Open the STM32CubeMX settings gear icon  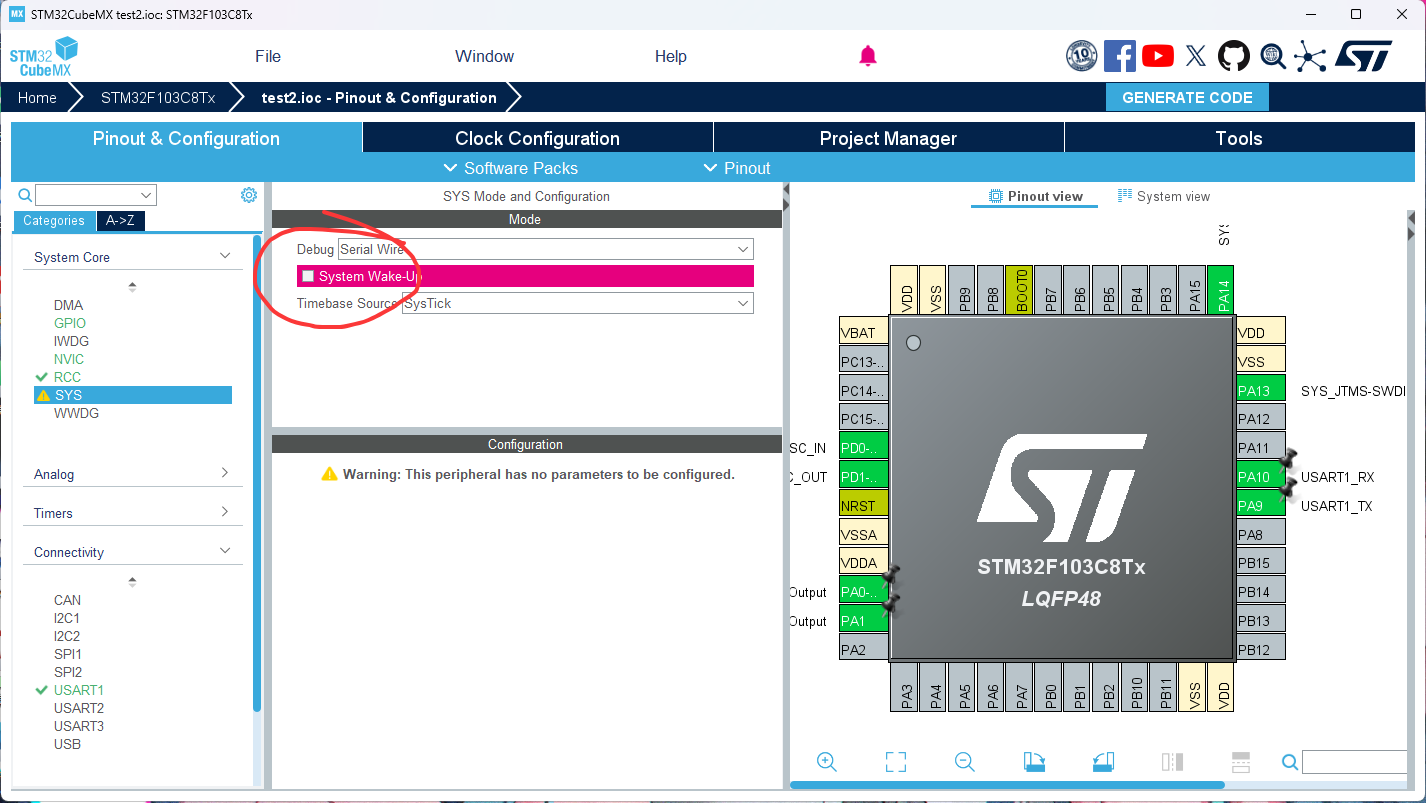pos(248,194)
